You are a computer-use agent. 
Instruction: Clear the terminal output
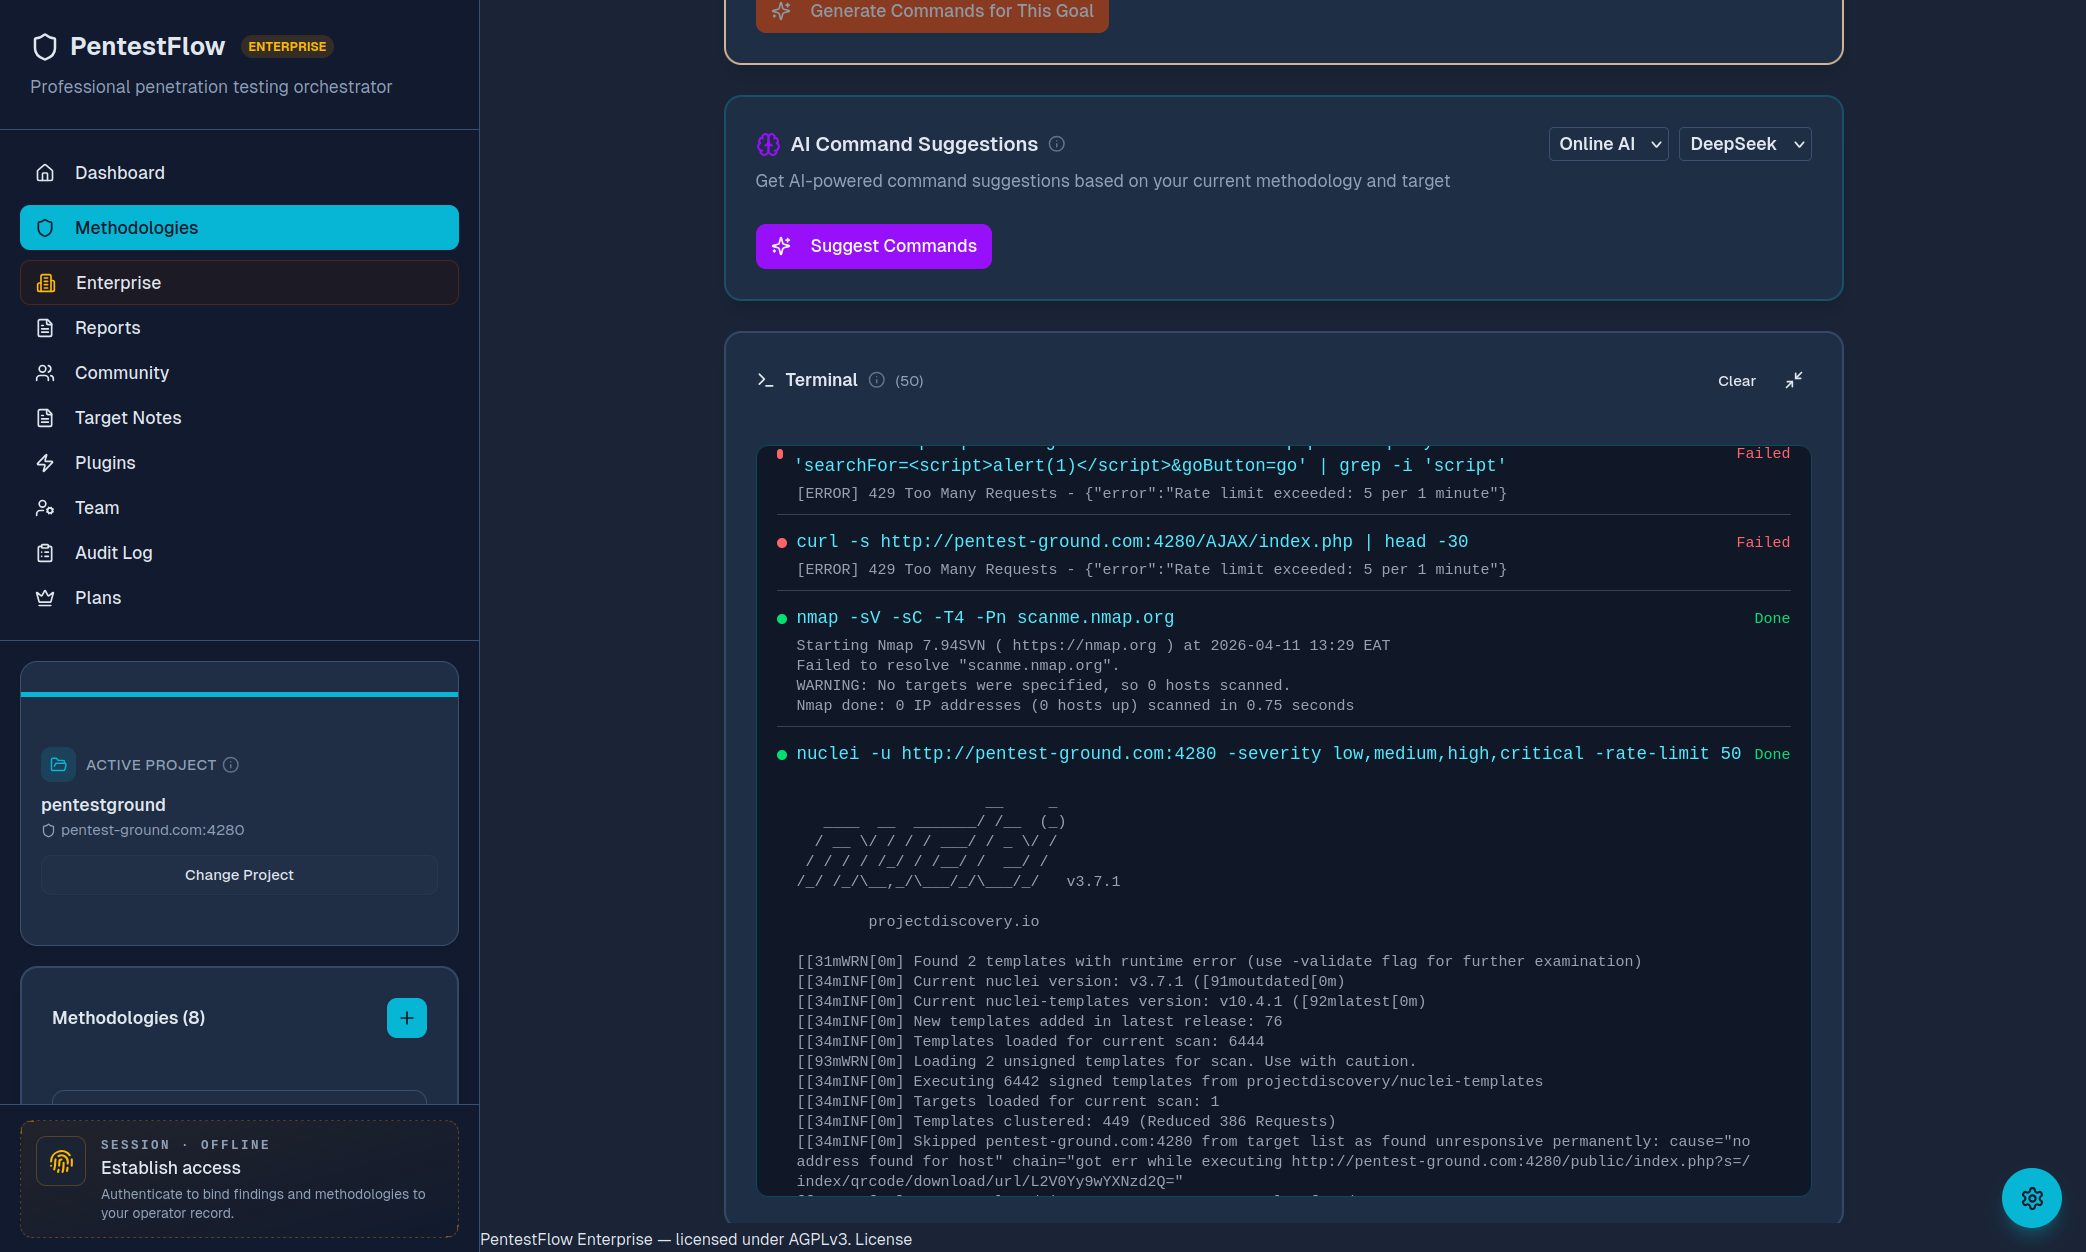(x=1736, y=381)
